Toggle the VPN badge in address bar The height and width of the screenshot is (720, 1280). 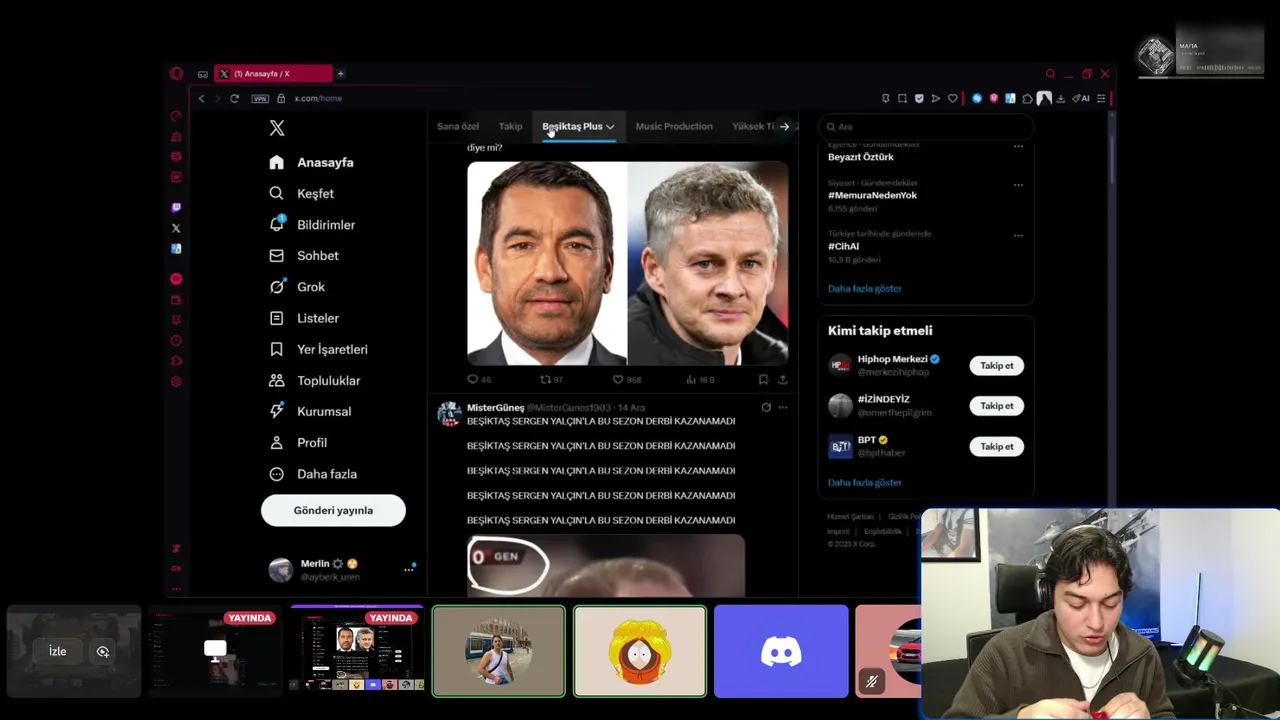[260, 98]
